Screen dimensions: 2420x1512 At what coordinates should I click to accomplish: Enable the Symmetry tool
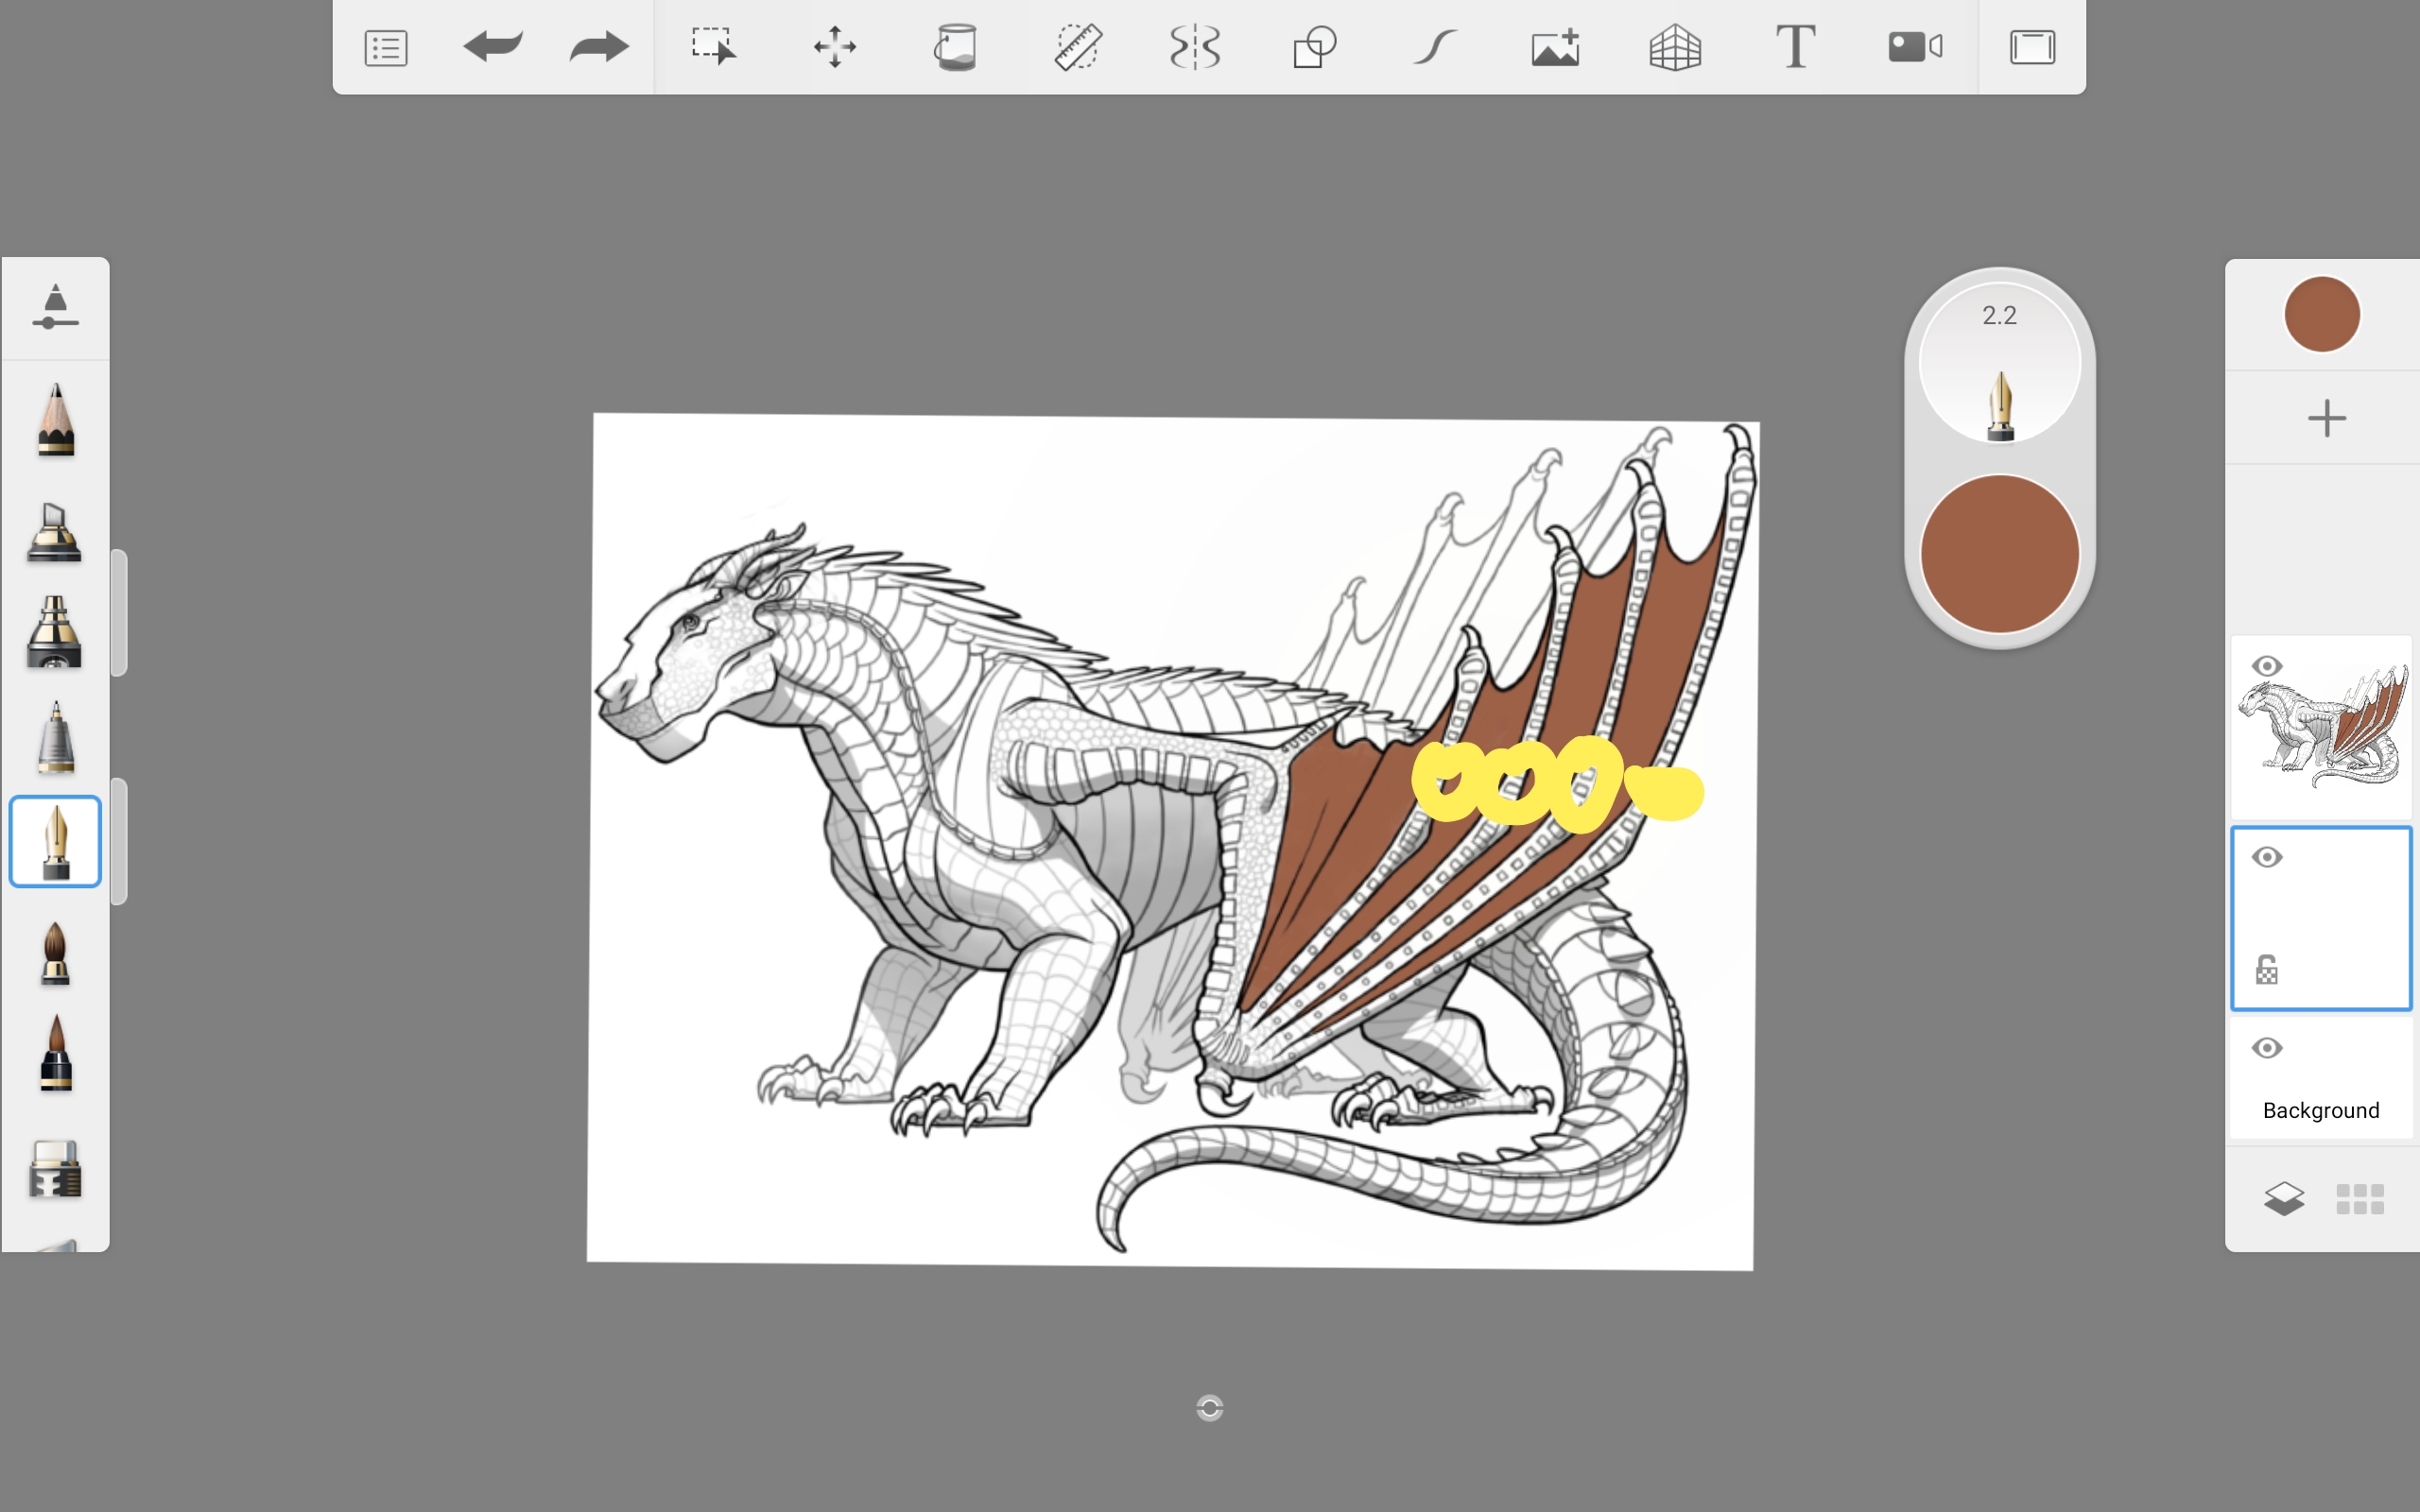[x=1195, y=47]
